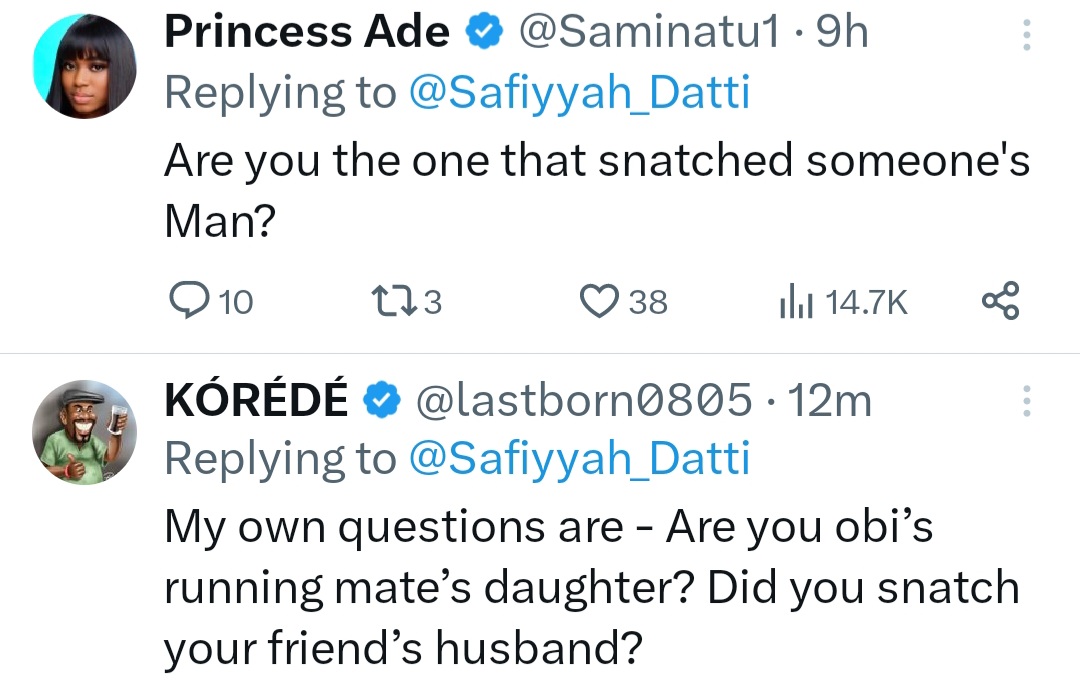Viewport: 1080px width, 688px height.
Task: Open the @Saminatu1 handle
Action: point(647,33)
